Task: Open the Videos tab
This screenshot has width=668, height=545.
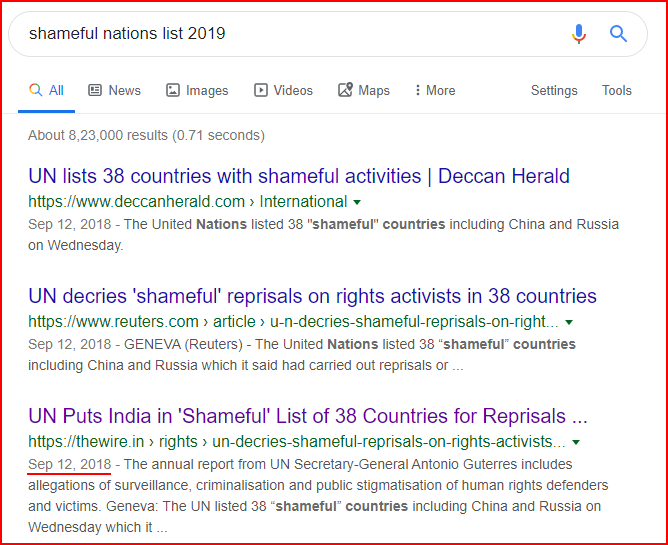Action: [283, 90]
